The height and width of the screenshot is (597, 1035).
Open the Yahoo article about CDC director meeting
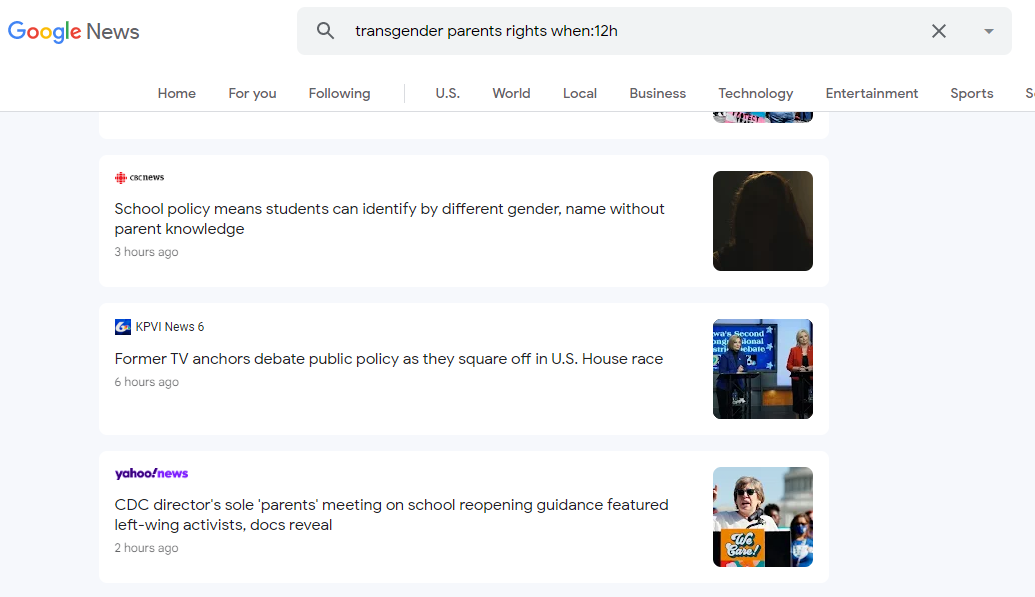point(391,513)
